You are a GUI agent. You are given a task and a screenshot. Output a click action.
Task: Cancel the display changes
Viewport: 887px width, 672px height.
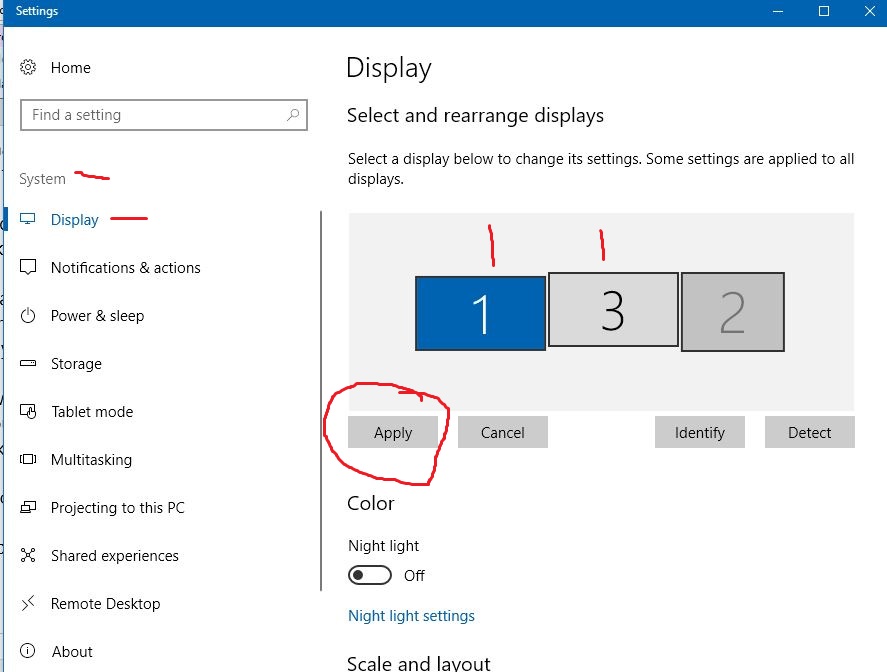502,433
